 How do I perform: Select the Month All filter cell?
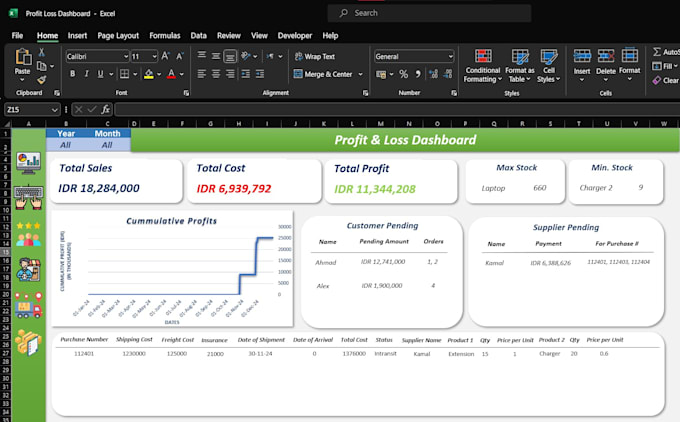click(107, 145)
